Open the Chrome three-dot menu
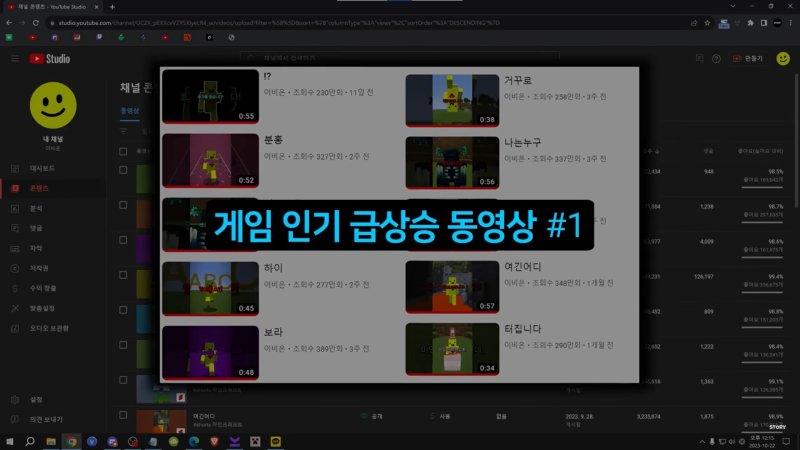Screen dimensions: 800x450 click(x=789, y=22)
